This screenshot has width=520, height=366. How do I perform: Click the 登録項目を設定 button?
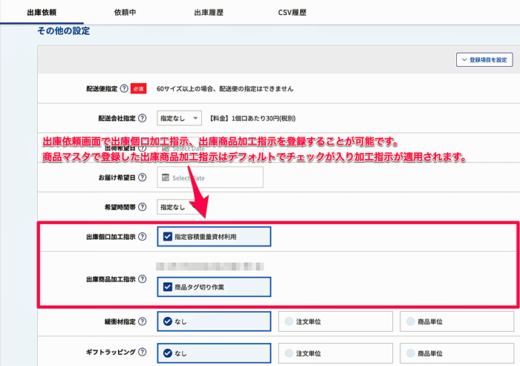484,60
